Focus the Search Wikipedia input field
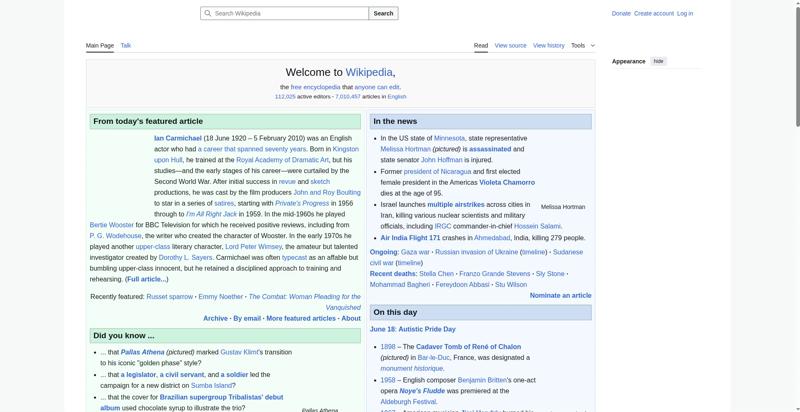The width and height of the screenshot is (800, 412). 285,13
